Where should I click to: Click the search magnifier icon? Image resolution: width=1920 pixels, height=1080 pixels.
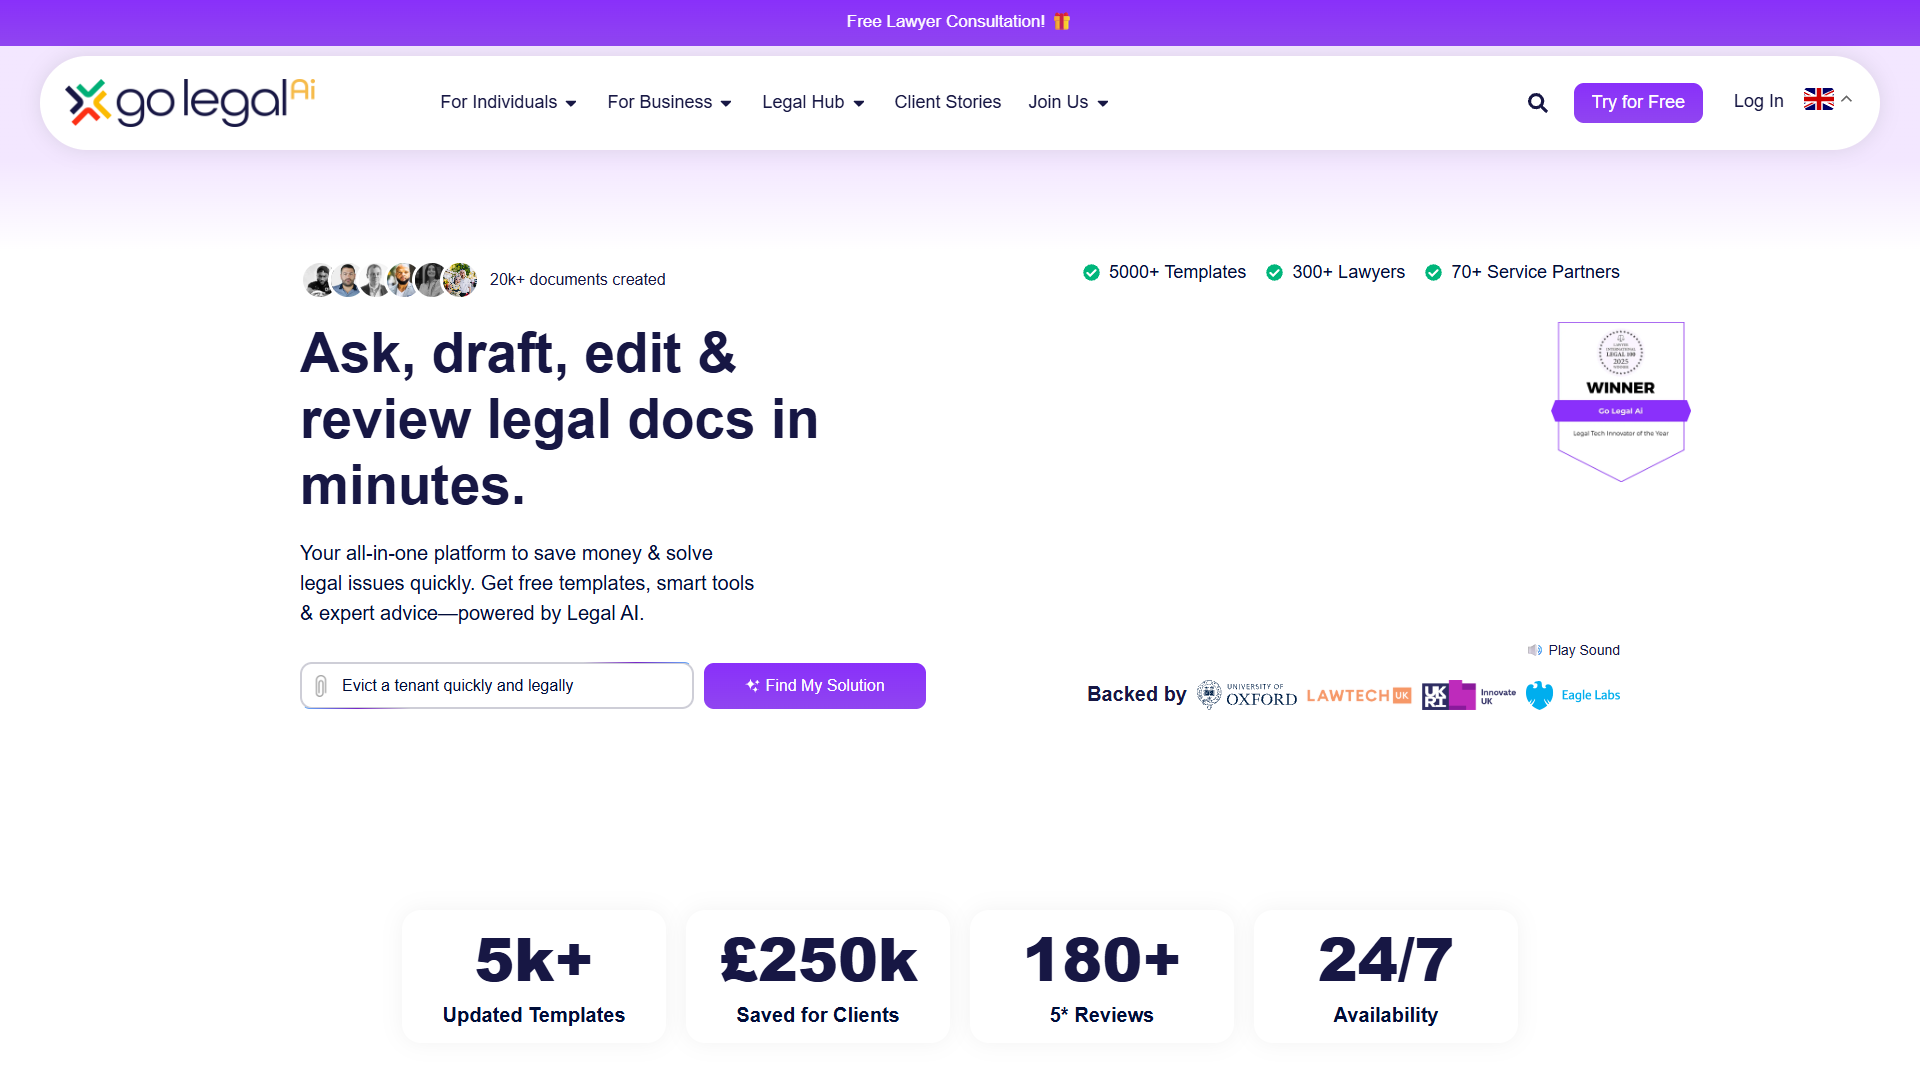coord(1537,103)
